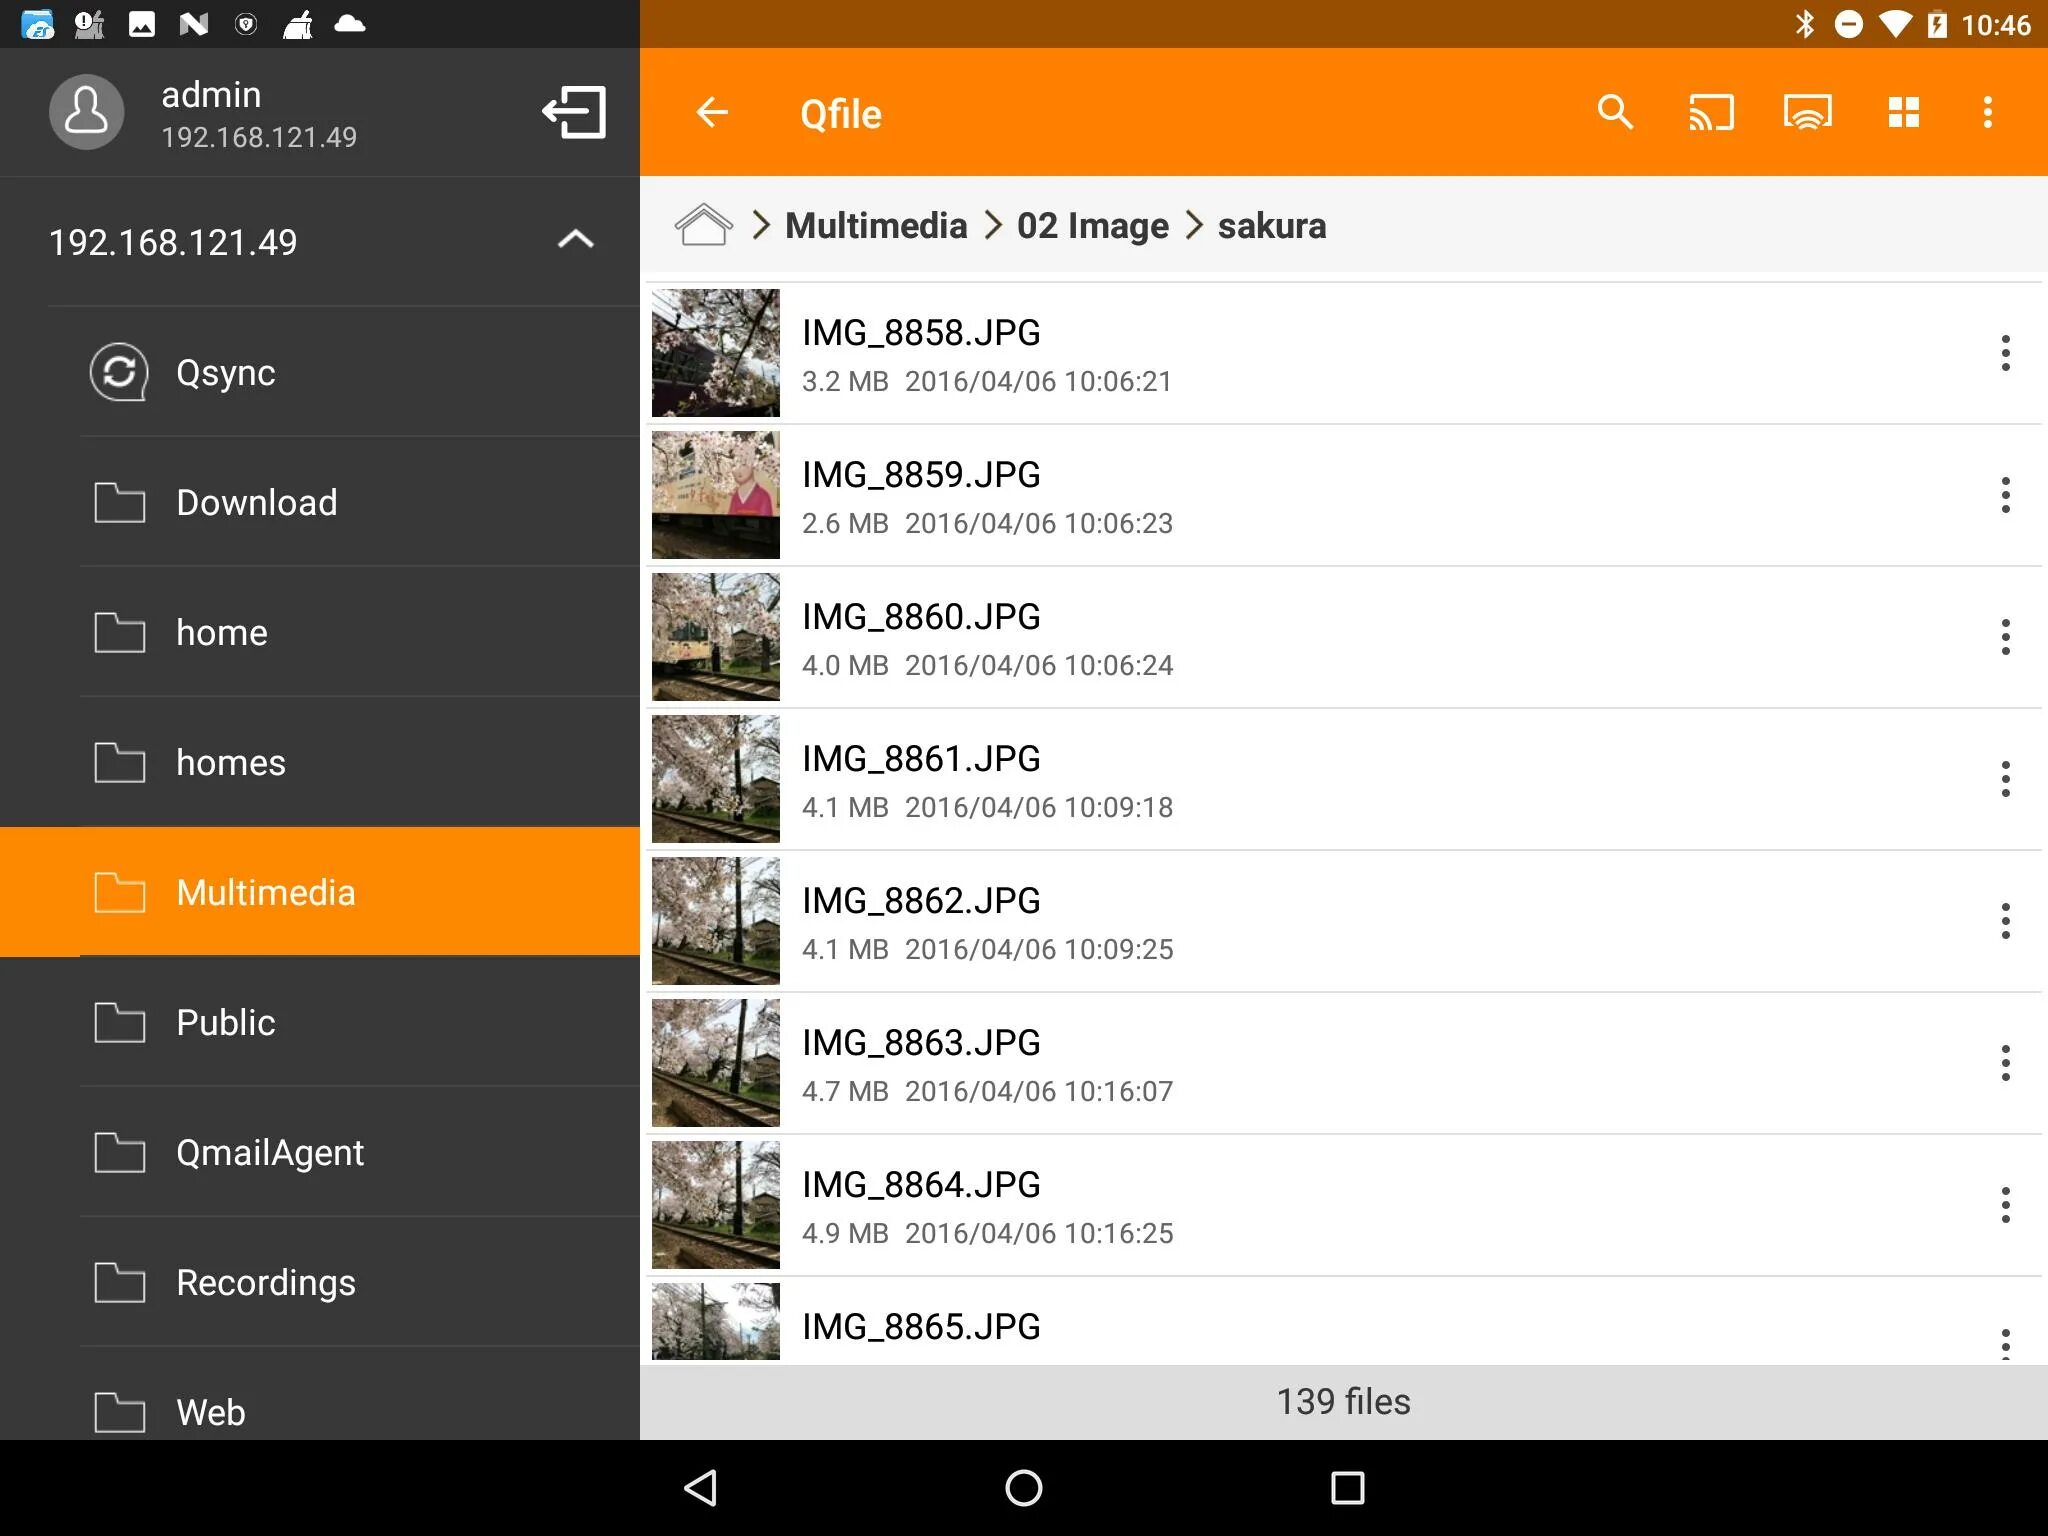Open the wireless display sharing icon

point(1808,112)
